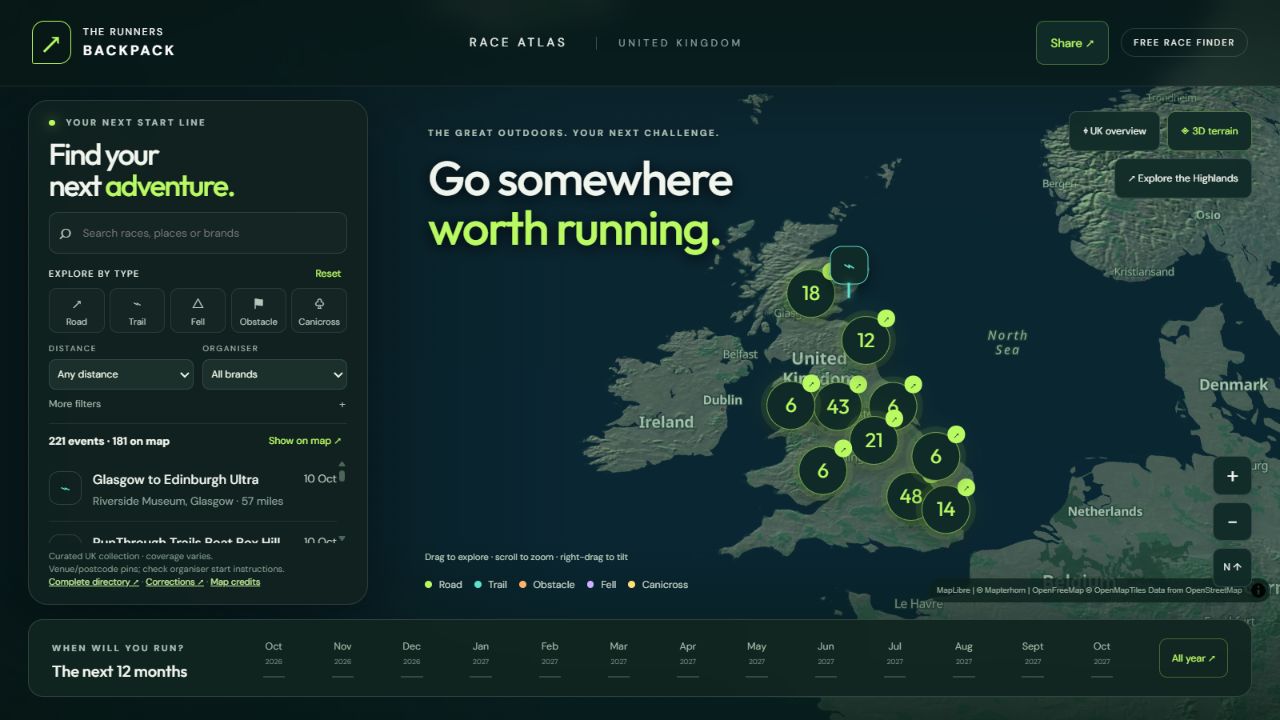Open the map cluster showing 12 races
The height and width of the screenshot is (720, 1280).
pyautogui.click(x=866, y=340)
